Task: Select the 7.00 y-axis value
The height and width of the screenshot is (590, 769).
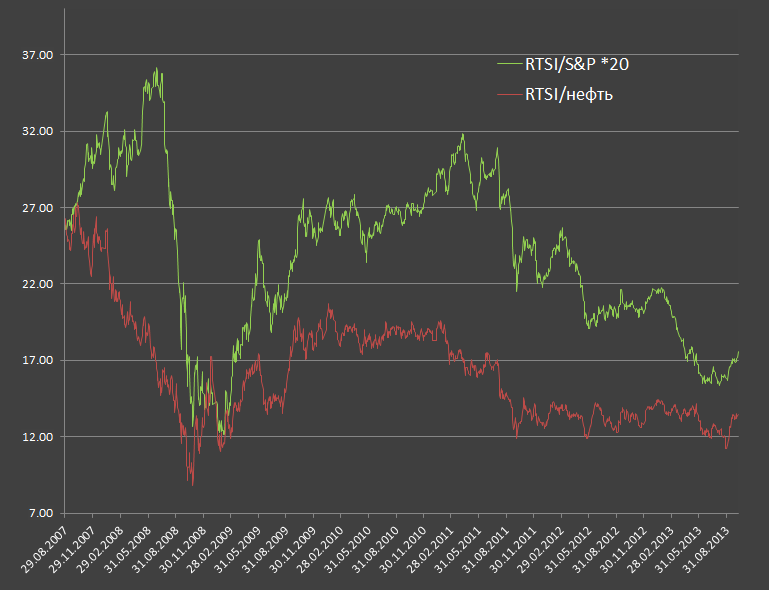Action: pyautogui.click(x=39, y=513)
